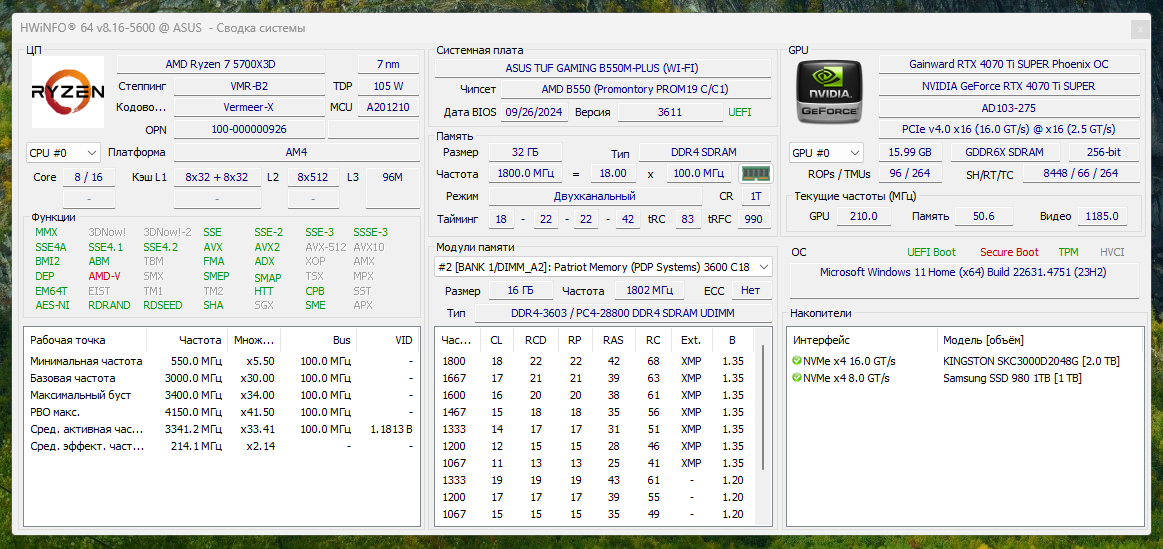Screen dimensions: 1163x549
Task: Click the 1800.0 МГц memory frequency field
Action: [524, 174]
